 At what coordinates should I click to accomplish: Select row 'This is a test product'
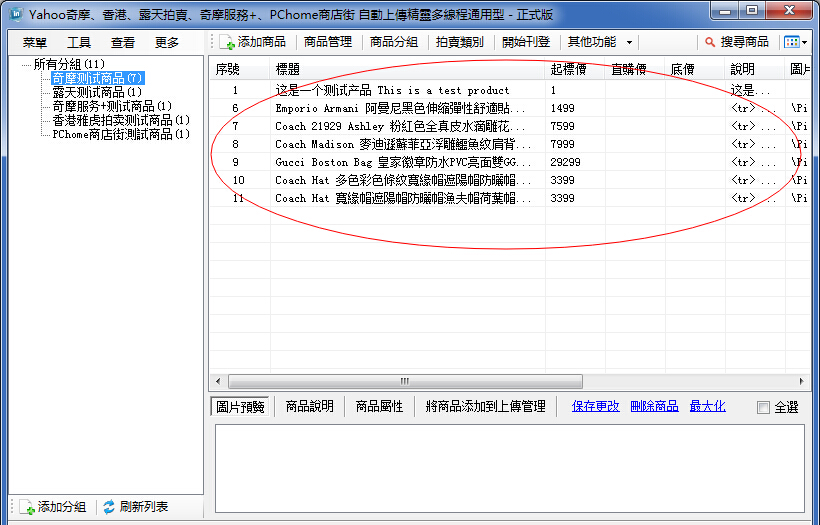point(510,90)
